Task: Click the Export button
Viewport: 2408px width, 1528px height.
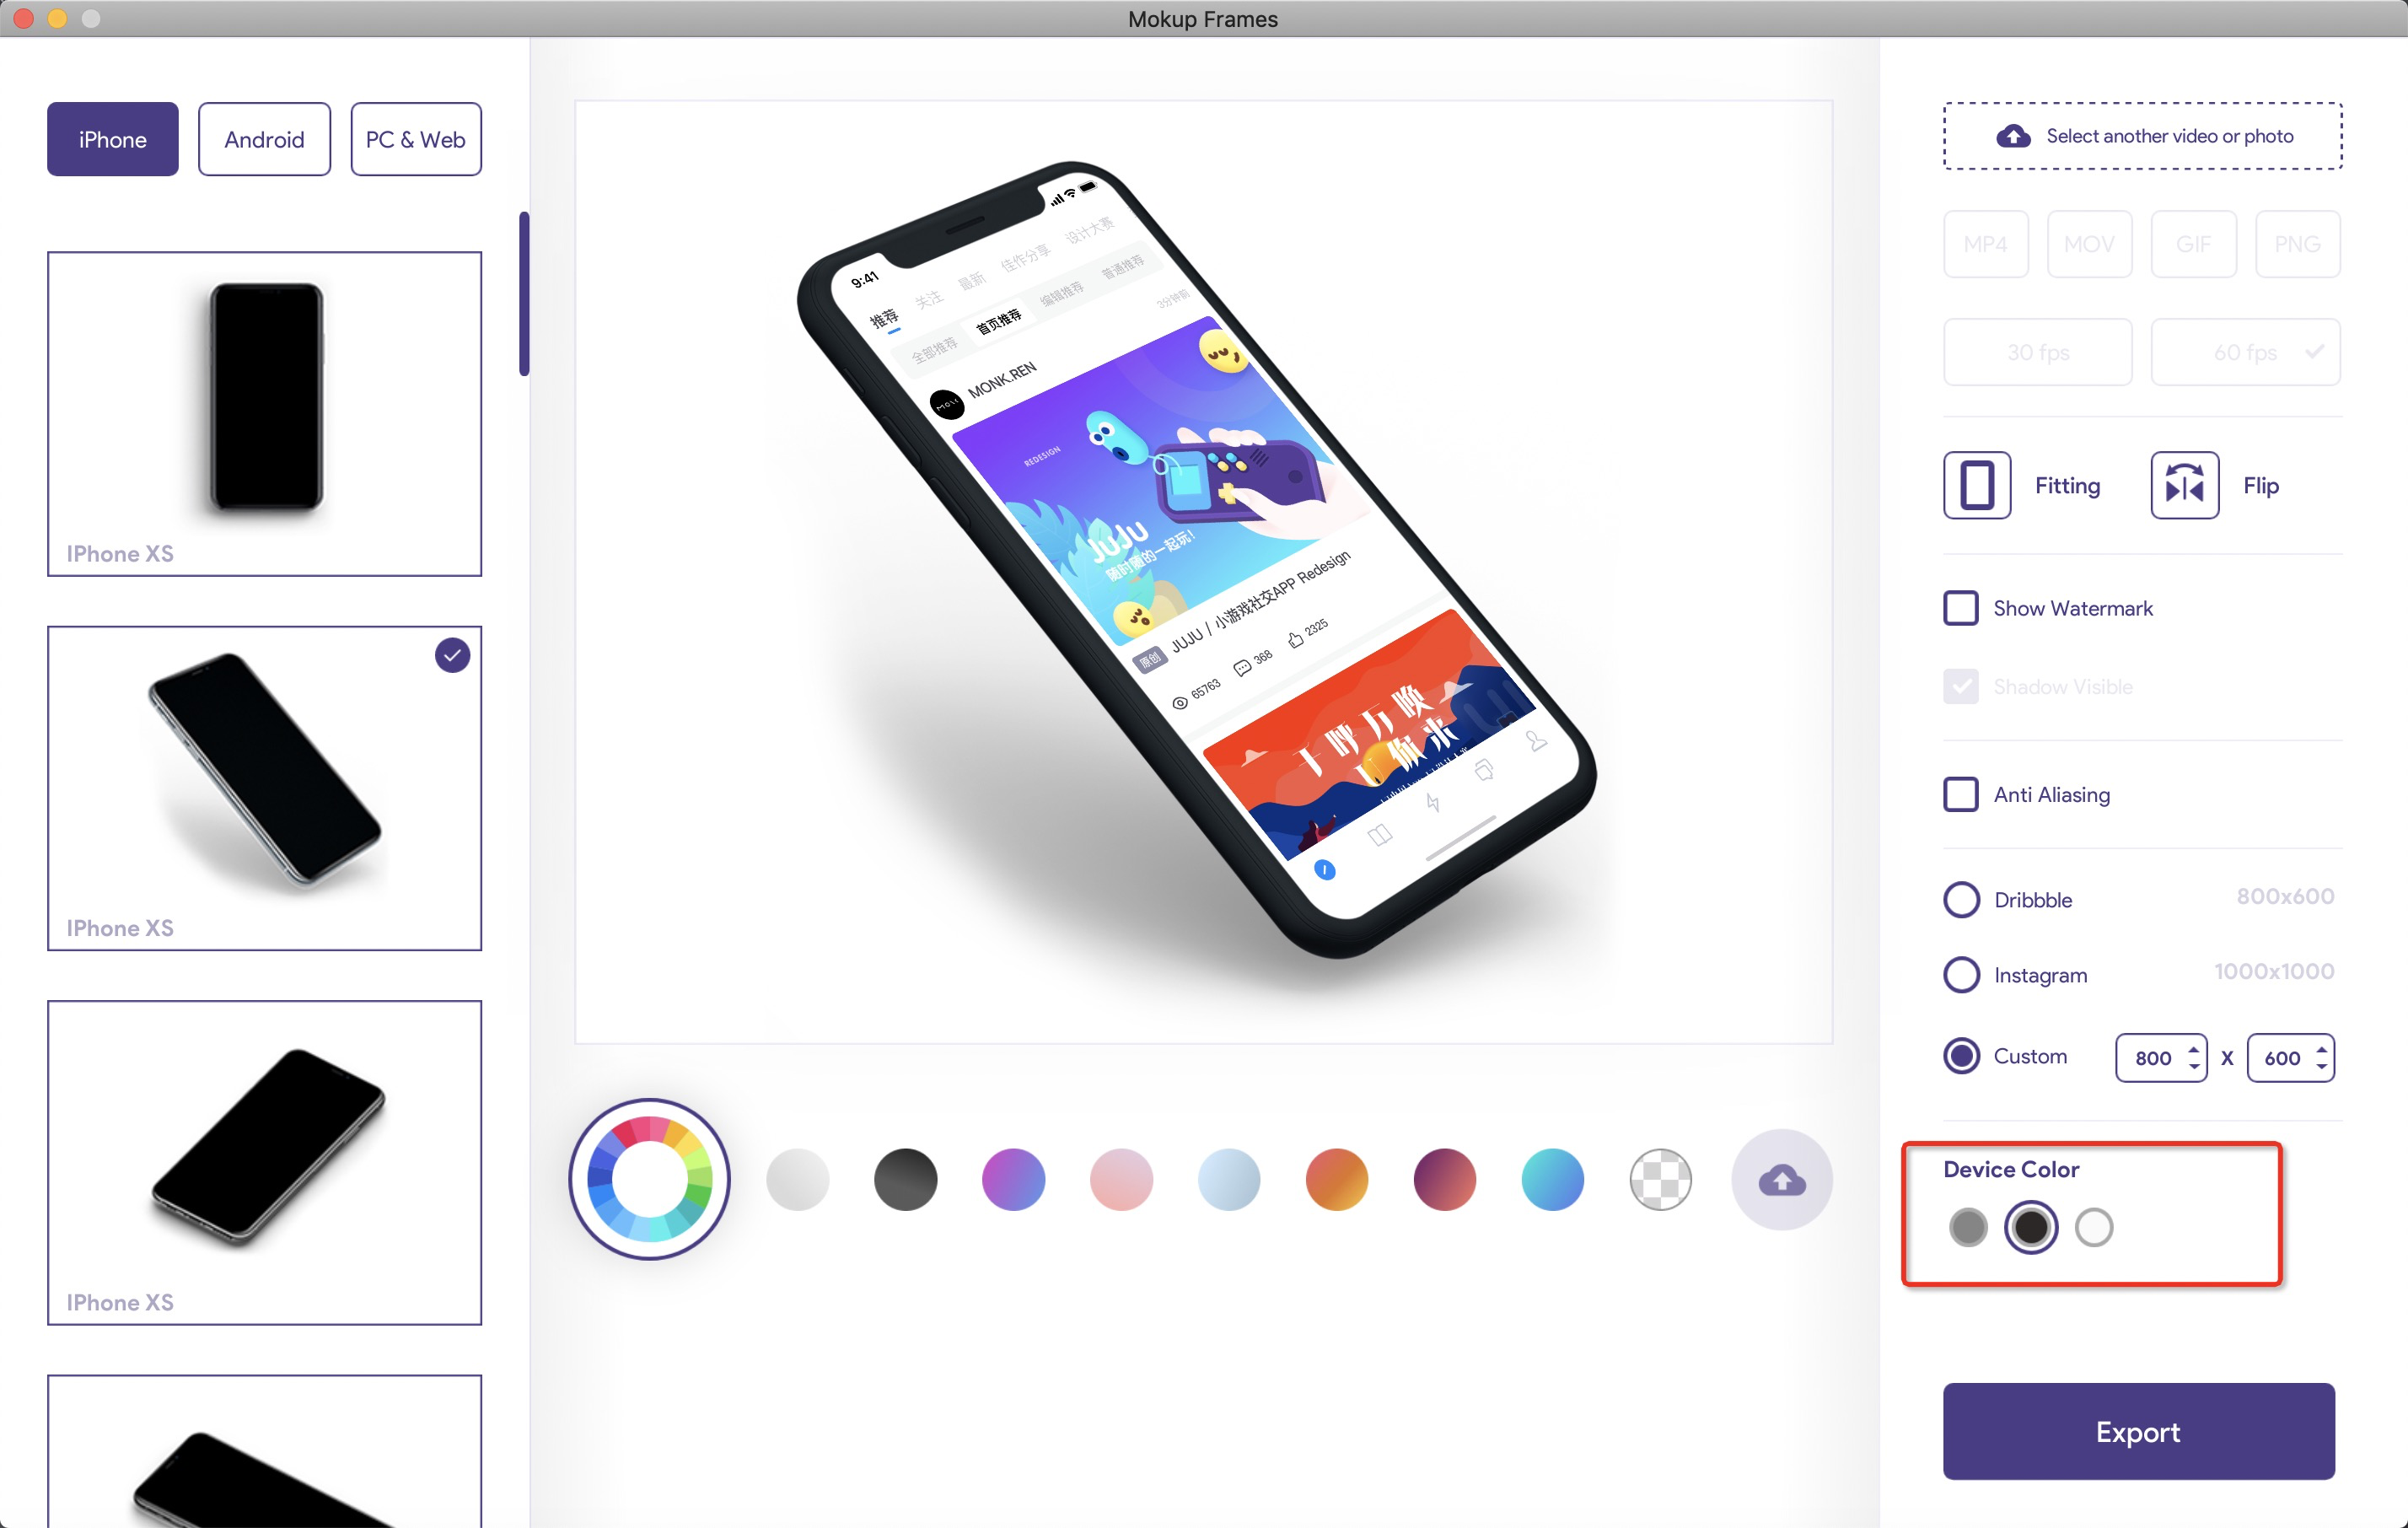Action: [2139, 1431]
